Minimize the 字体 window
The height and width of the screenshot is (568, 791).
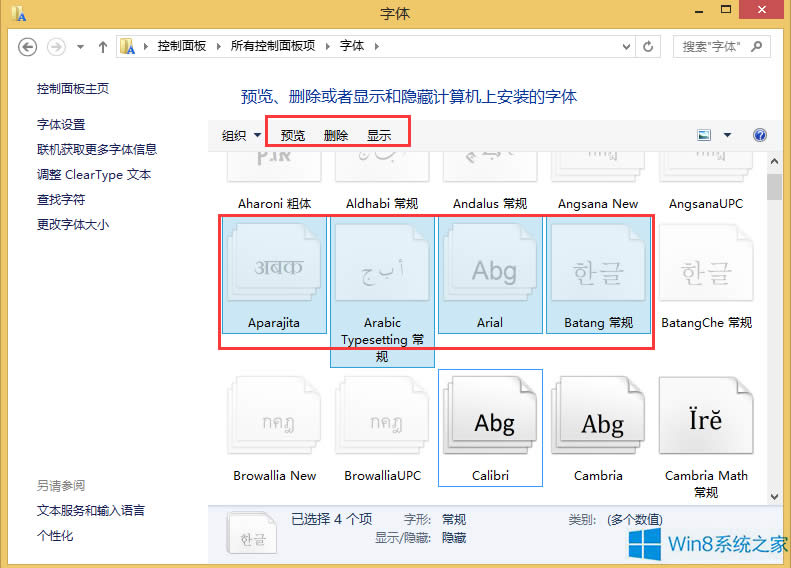[x=699, y=11]
